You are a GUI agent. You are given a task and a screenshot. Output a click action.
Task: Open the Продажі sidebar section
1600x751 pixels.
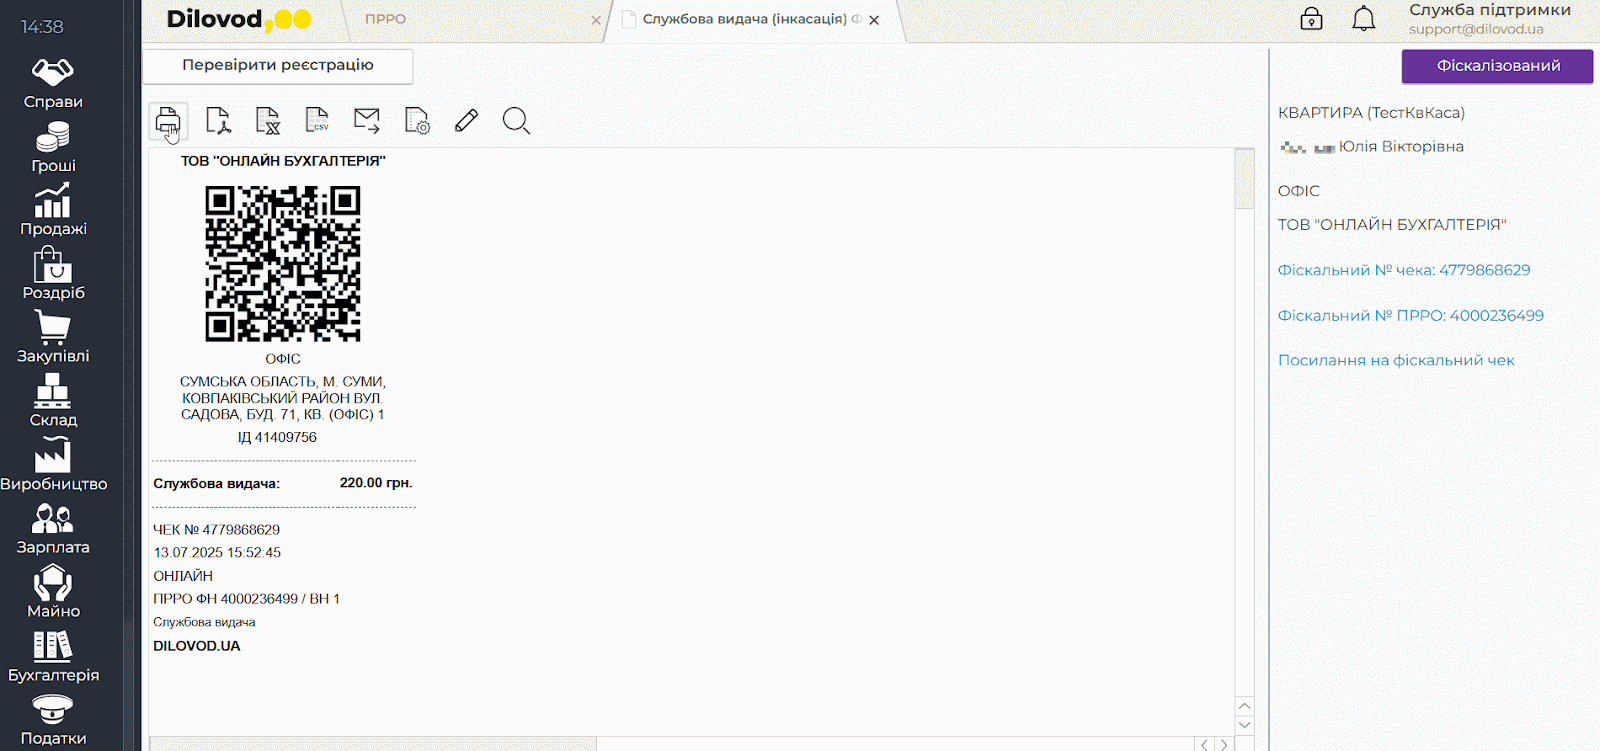pos(53,210)
